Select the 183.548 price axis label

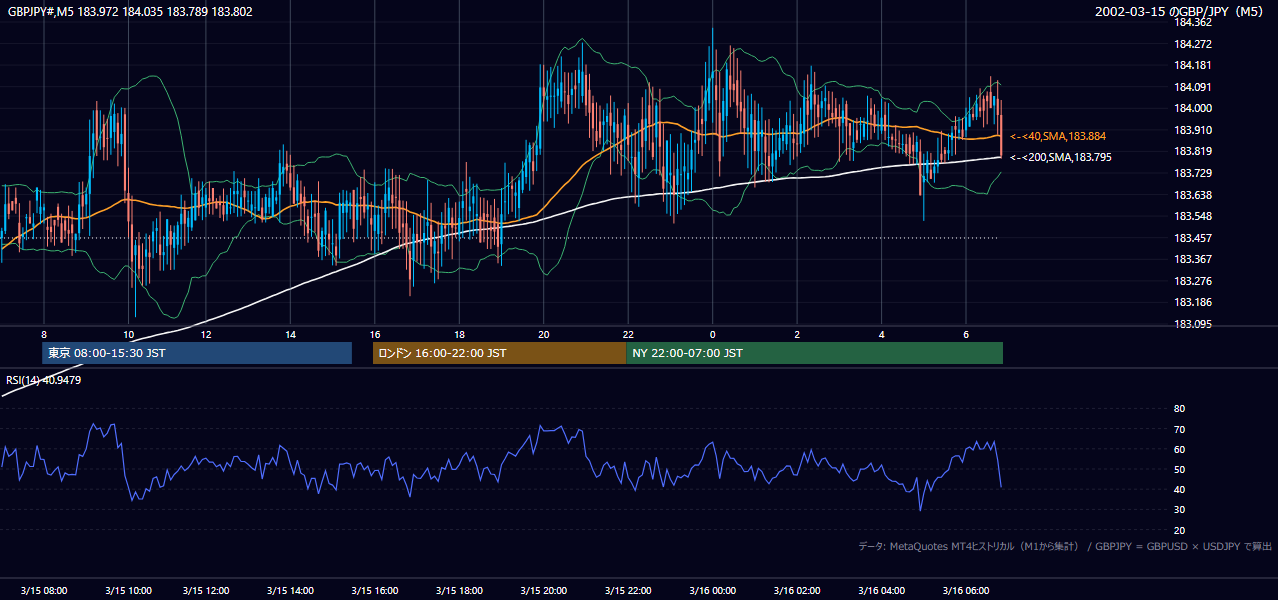1193,216
